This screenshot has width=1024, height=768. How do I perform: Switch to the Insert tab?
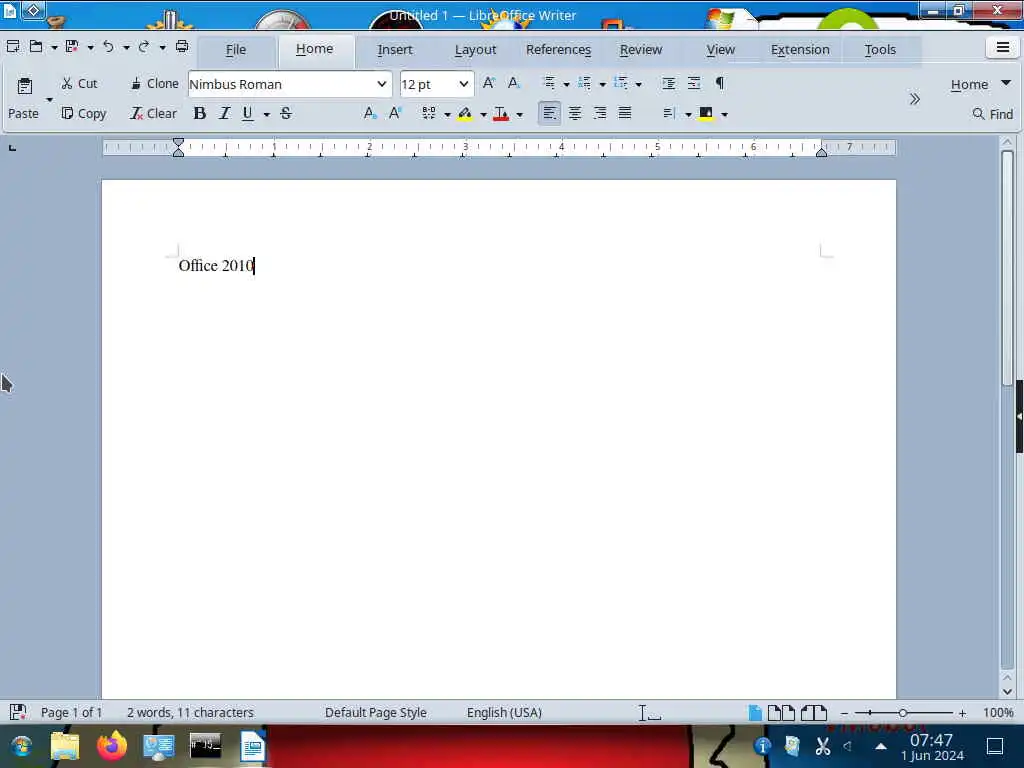pos(394,50)
